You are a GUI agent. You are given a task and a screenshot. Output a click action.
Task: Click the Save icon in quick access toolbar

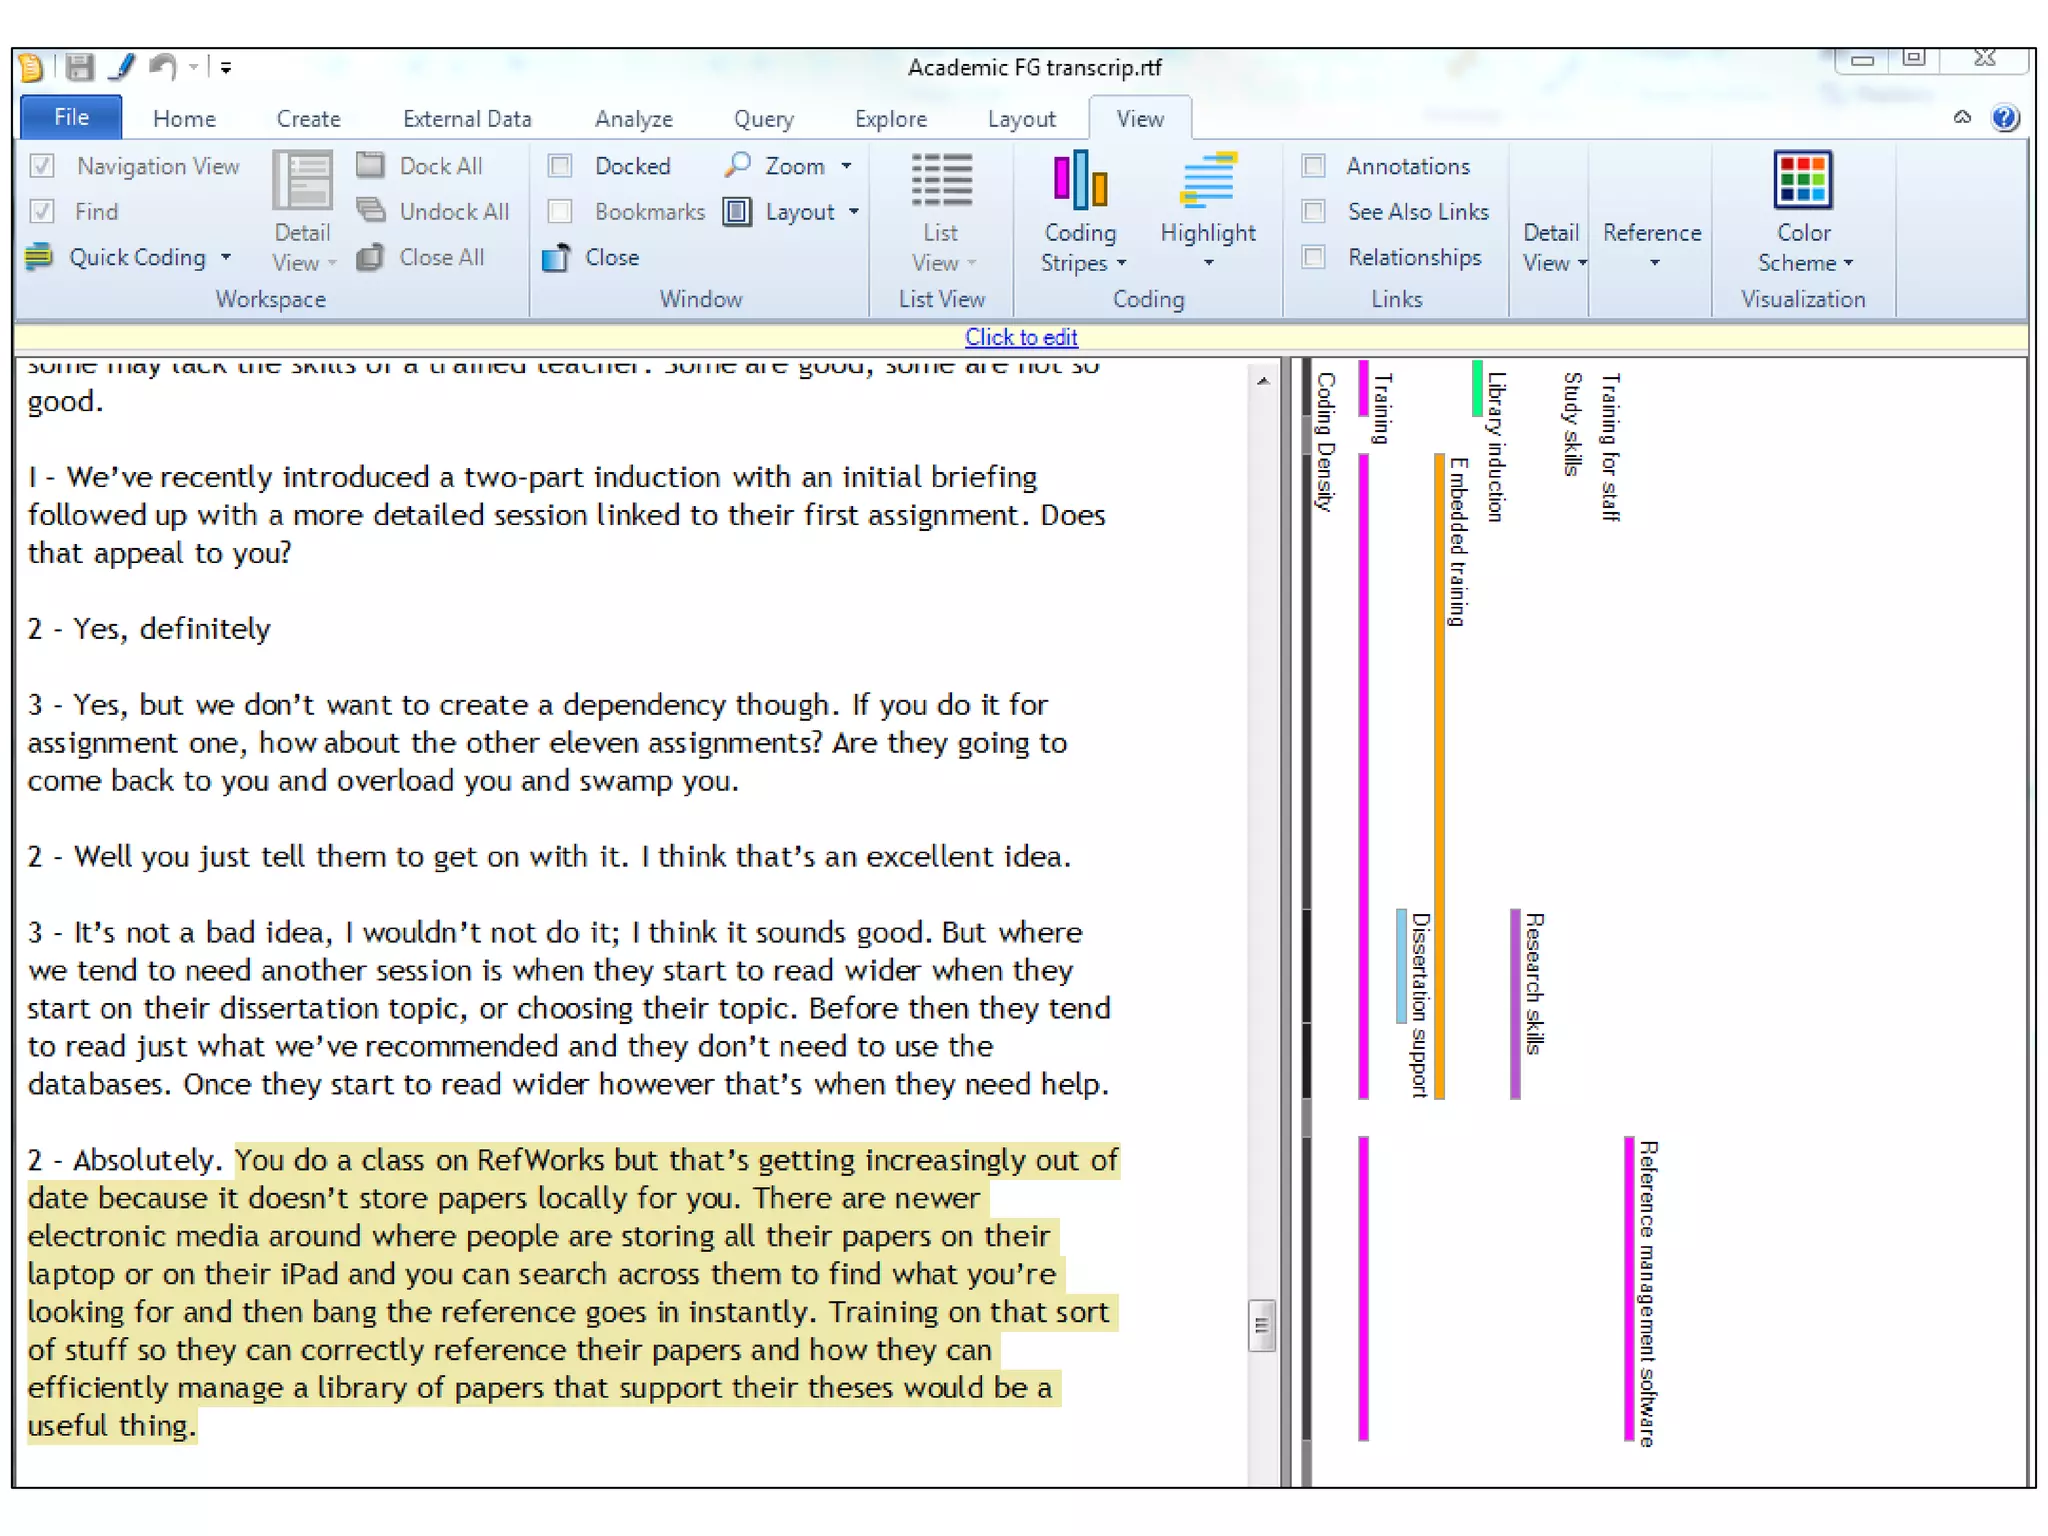pos(79,68)
